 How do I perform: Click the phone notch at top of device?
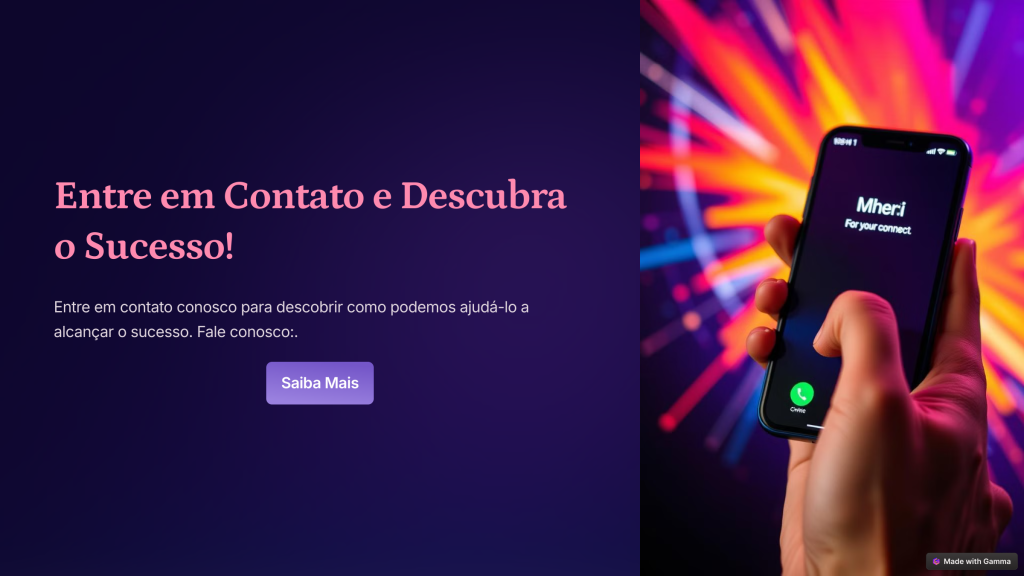(x=895, y=143)
